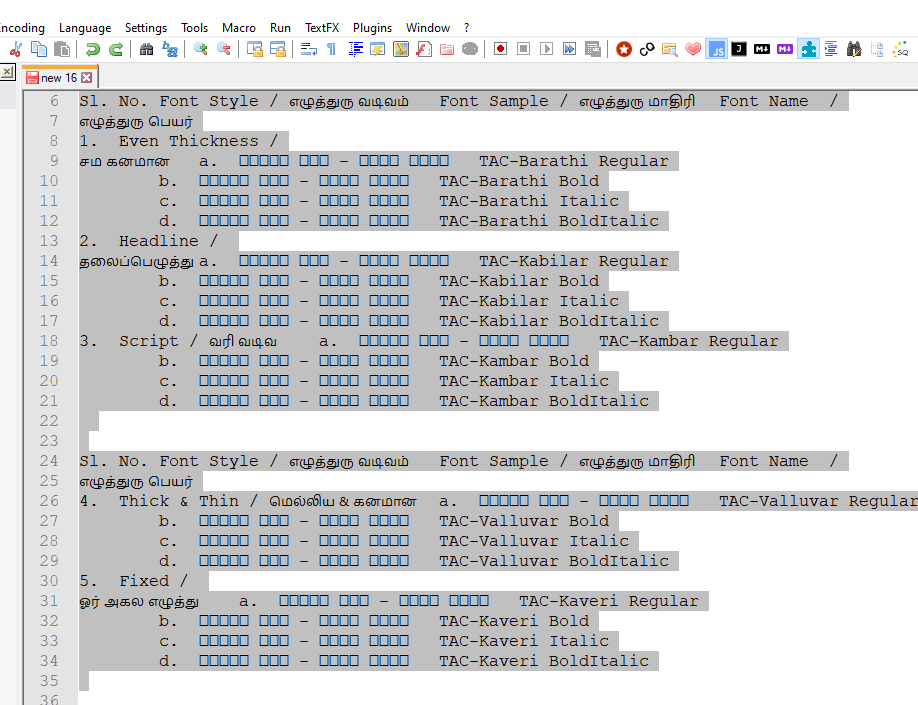Select the 'new 16' document tab
The image size is (918, 705).
click(x=58, y=77)
